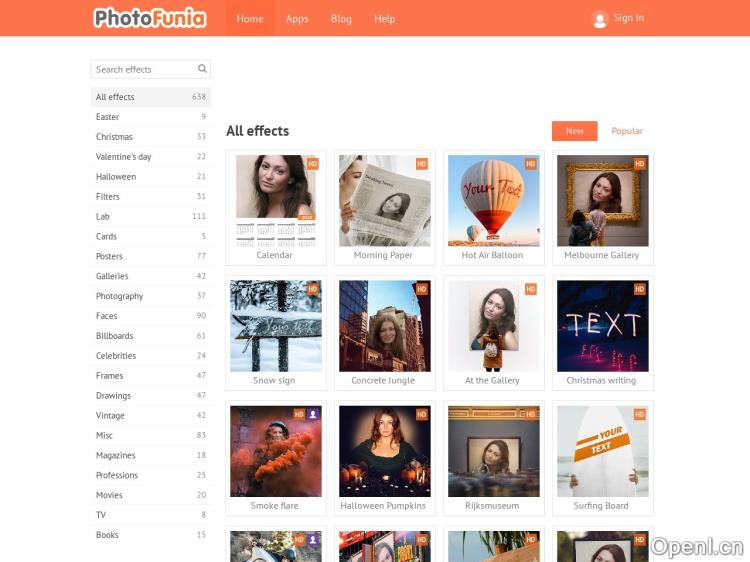
Task: Focus the Search effects input field
Action: click(145, 69)
